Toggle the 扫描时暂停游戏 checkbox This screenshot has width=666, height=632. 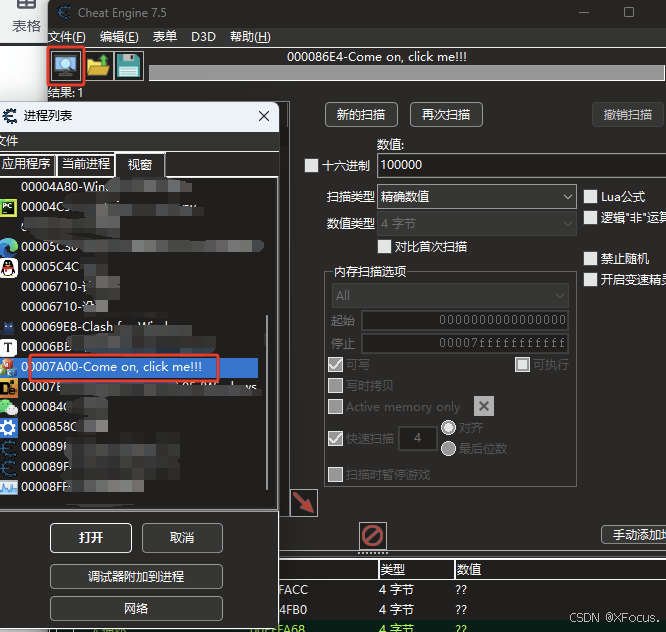(336, 474)
